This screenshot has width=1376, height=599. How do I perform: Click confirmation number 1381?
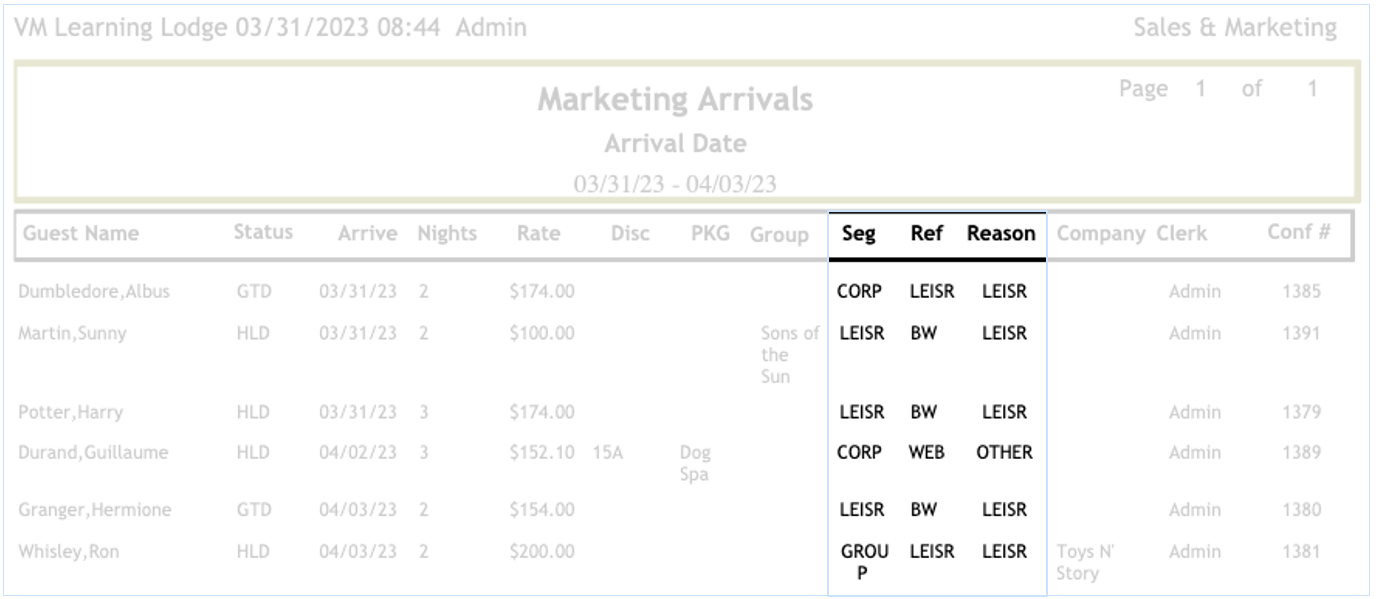(x=1301, y=551)
